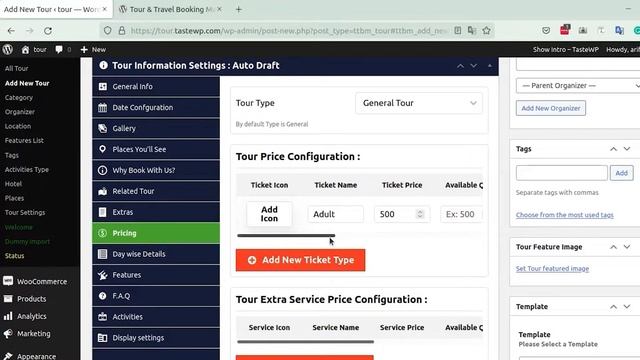Move the Tags panel up
Viewport: 640px width, 360px height.
613,149
